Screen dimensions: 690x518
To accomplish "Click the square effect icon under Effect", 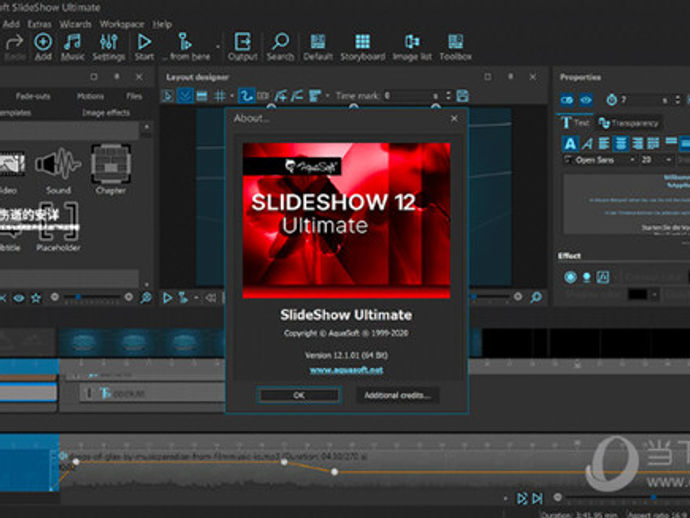I will 602,277.
